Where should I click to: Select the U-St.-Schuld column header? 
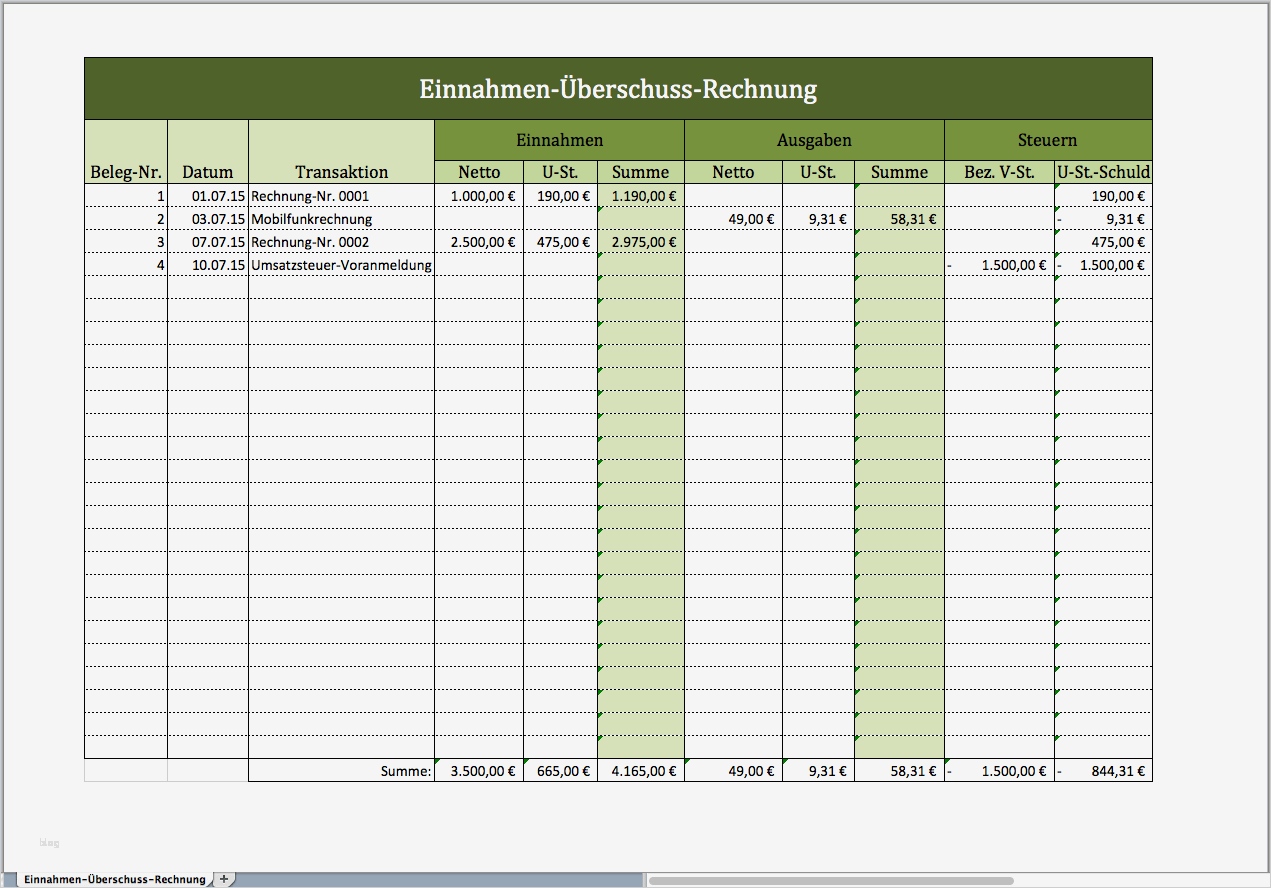coord(1103,171)
